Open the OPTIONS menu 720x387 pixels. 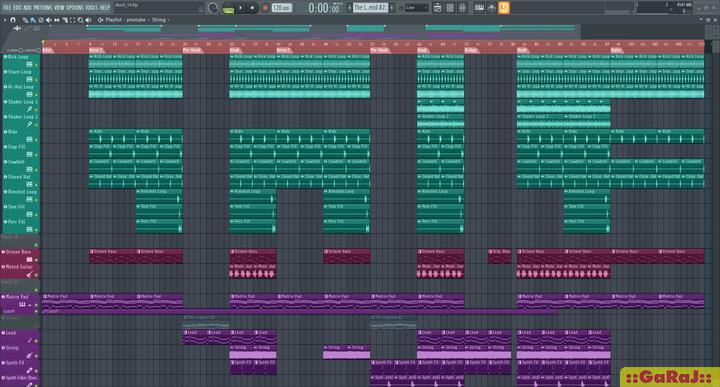tap(76, 8)
